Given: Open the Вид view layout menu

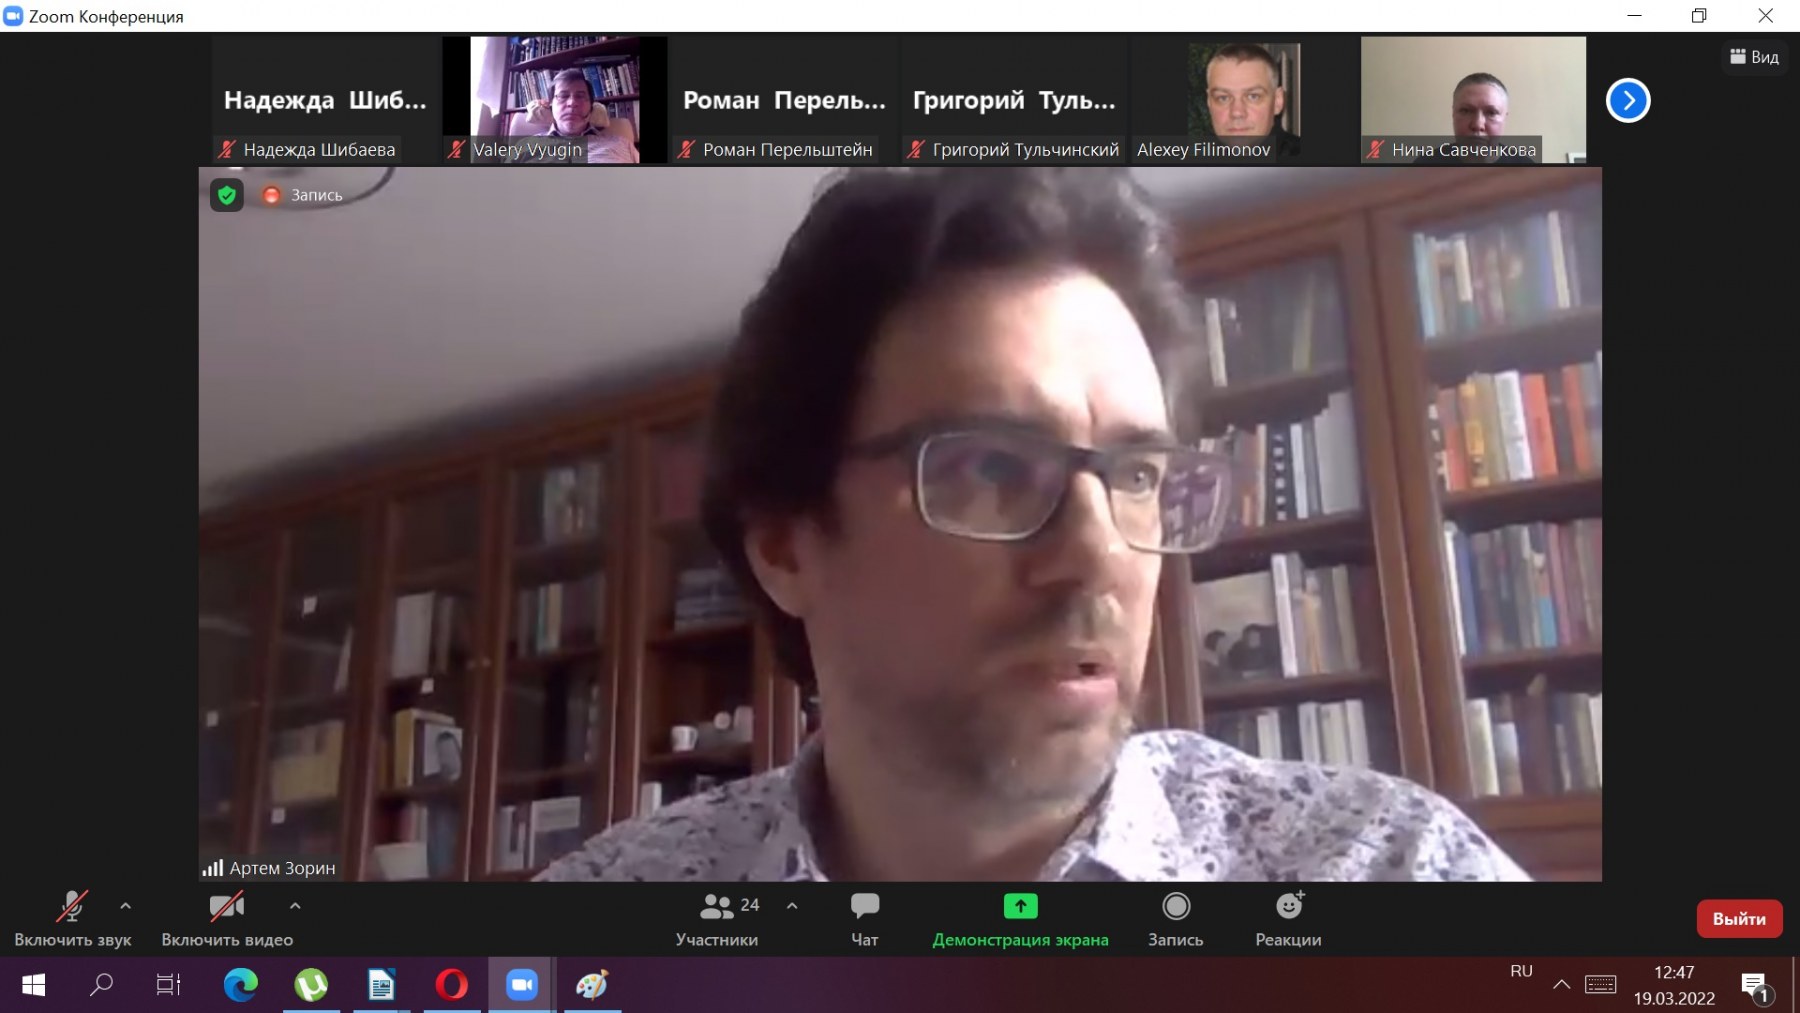Looking at the screenshot, I should tap(1755, 57).
